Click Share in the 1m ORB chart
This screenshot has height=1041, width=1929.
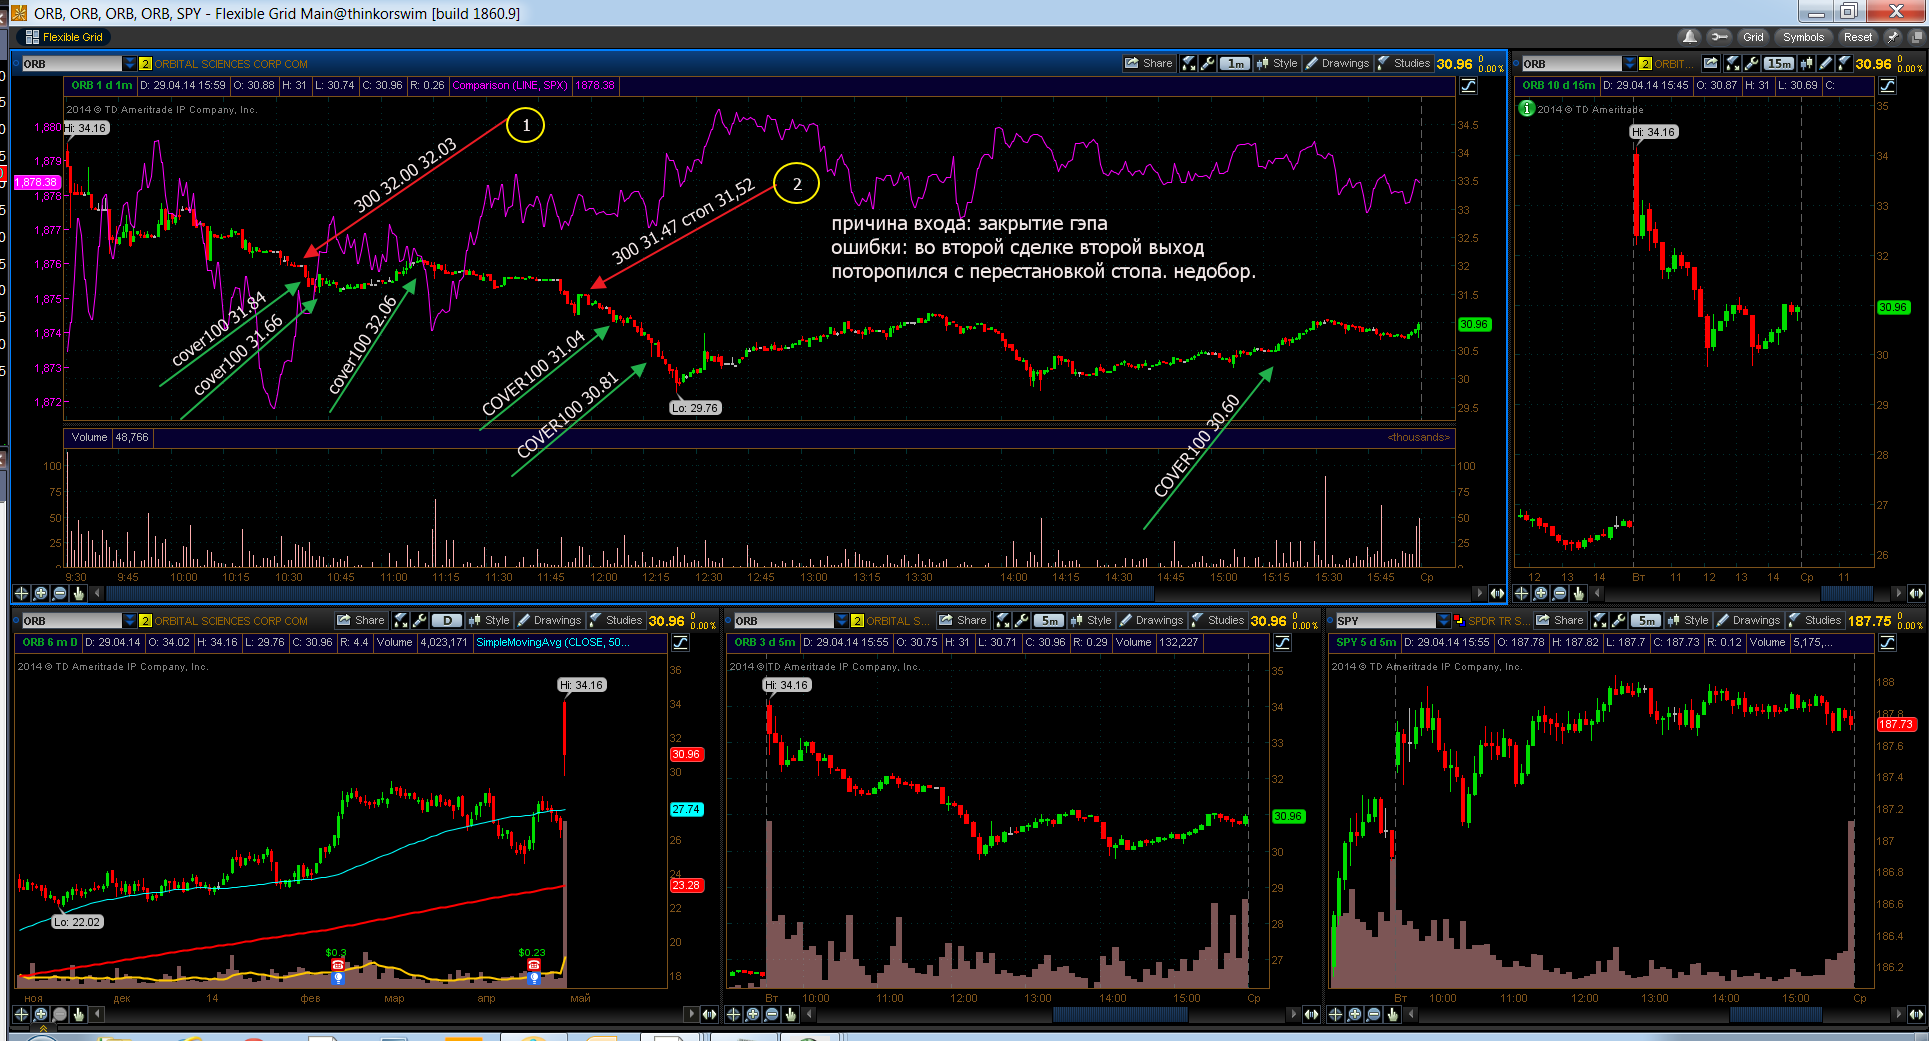pyautogui.click(x=1149, y=63)
